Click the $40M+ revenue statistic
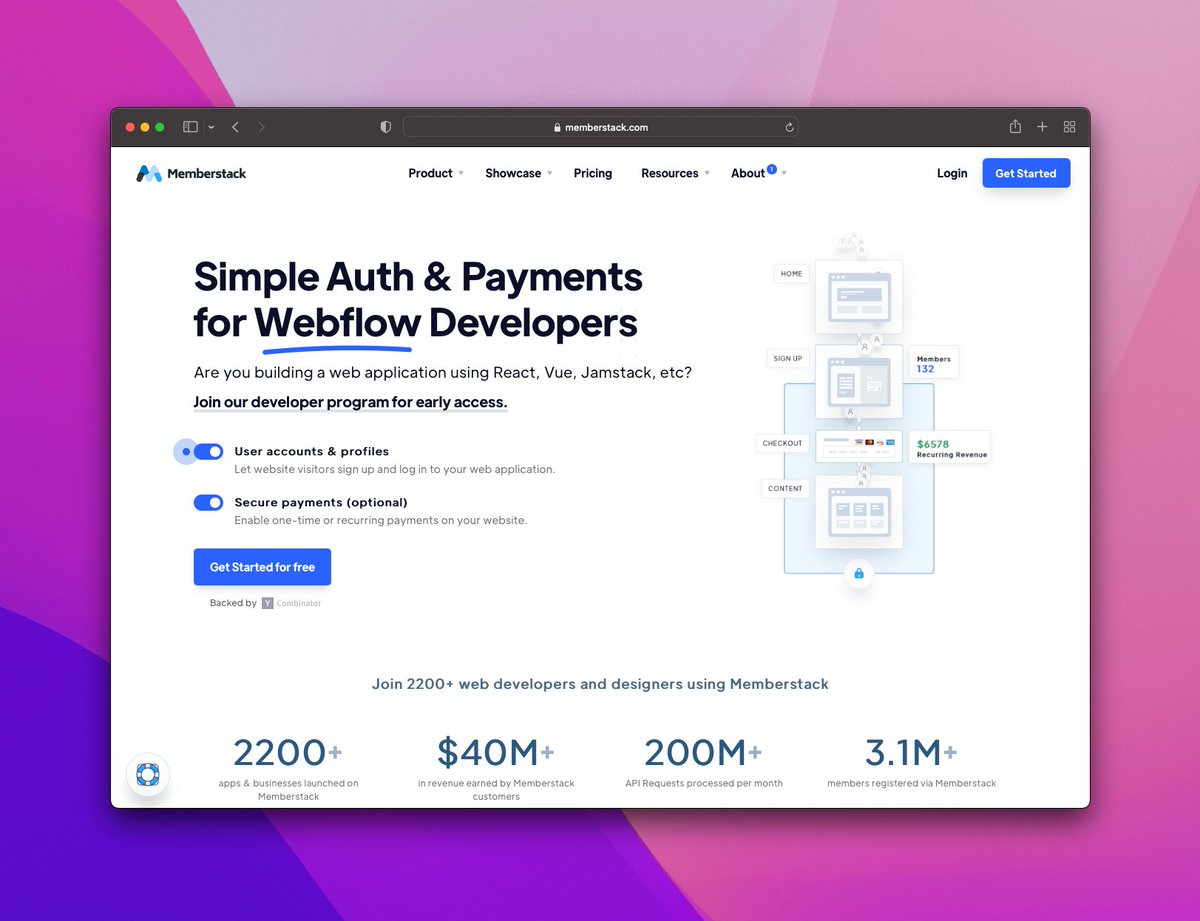1200x921 pixels. point(496,767)
